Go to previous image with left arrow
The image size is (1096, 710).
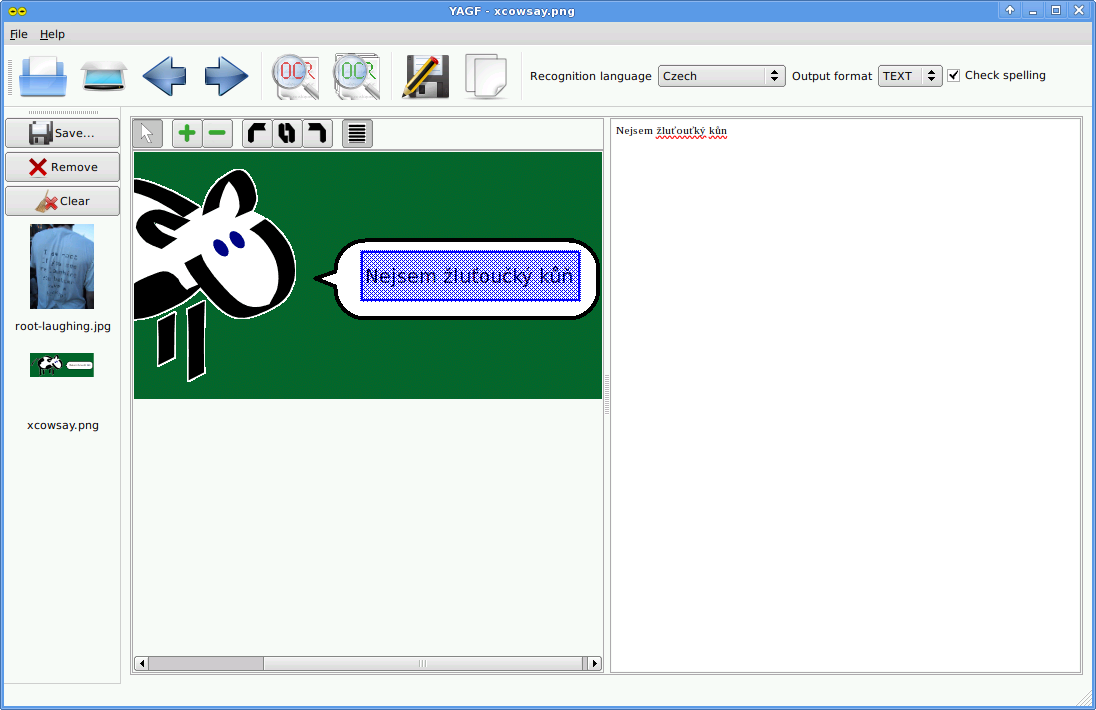(164, 76)
